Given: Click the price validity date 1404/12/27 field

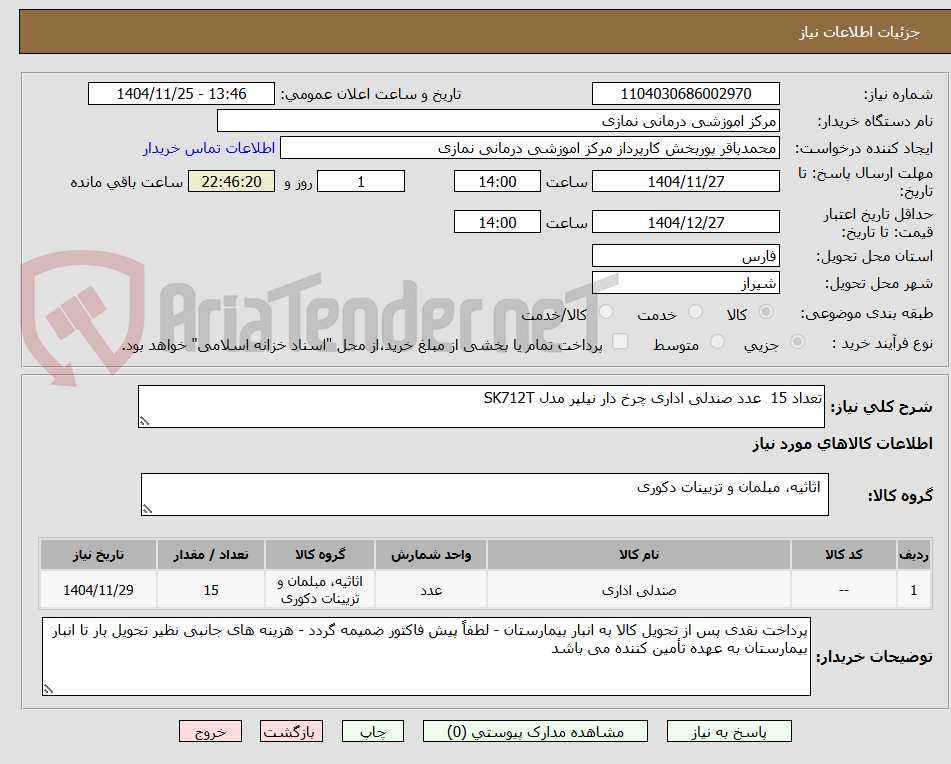Looking at the screenshot, I should click(x=686, y=222).
